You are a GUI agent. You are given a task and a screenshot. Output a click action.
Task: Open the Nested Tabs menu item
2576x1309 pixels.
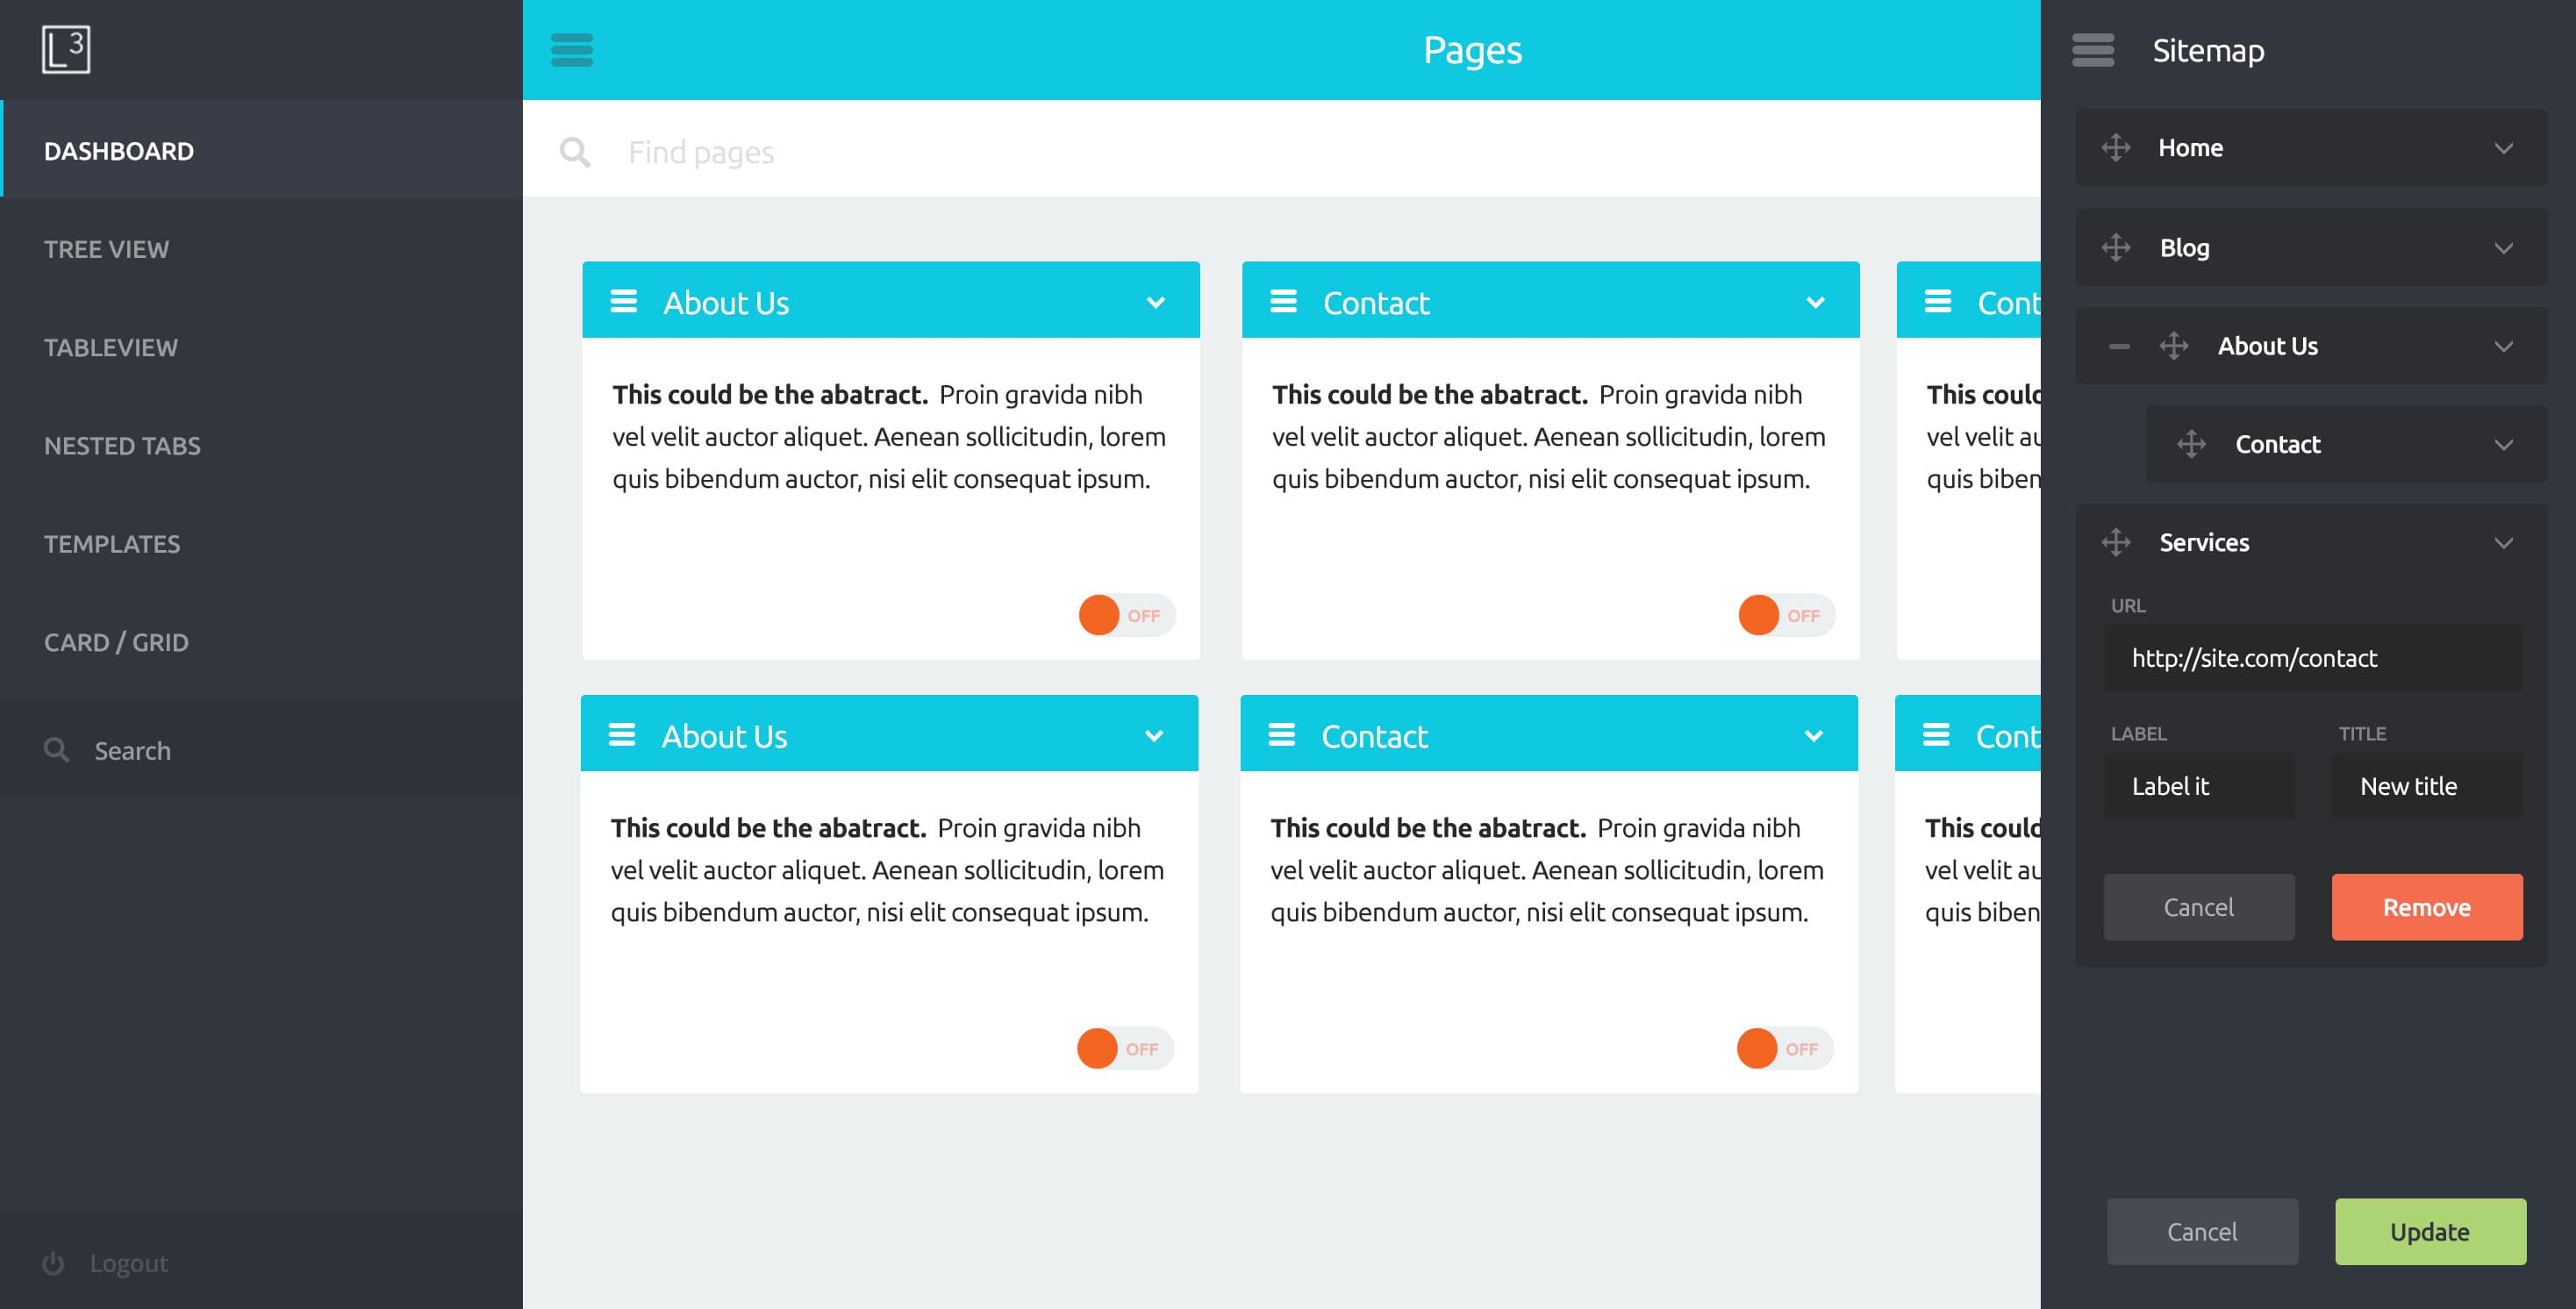pyautogui.click(x=262, y=445)
